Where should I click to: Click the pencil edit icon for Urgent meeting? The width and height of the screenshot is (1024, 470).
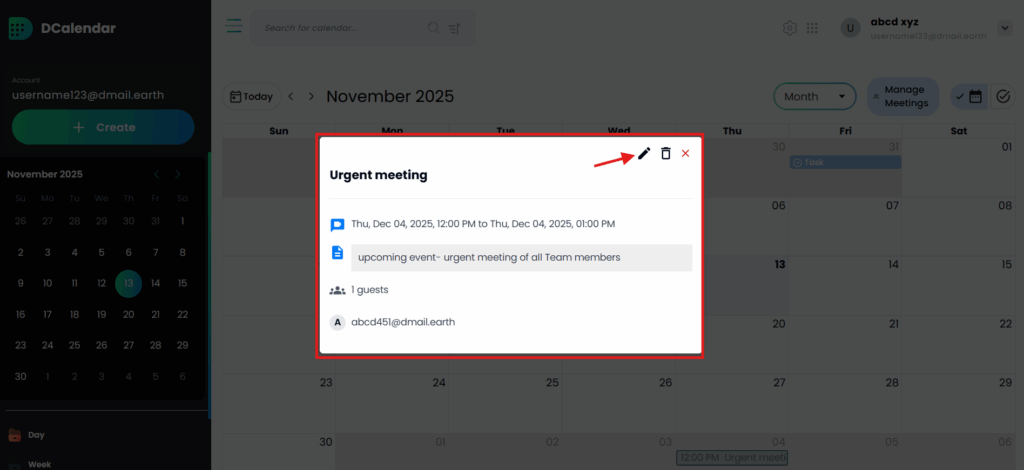[644, 153]
